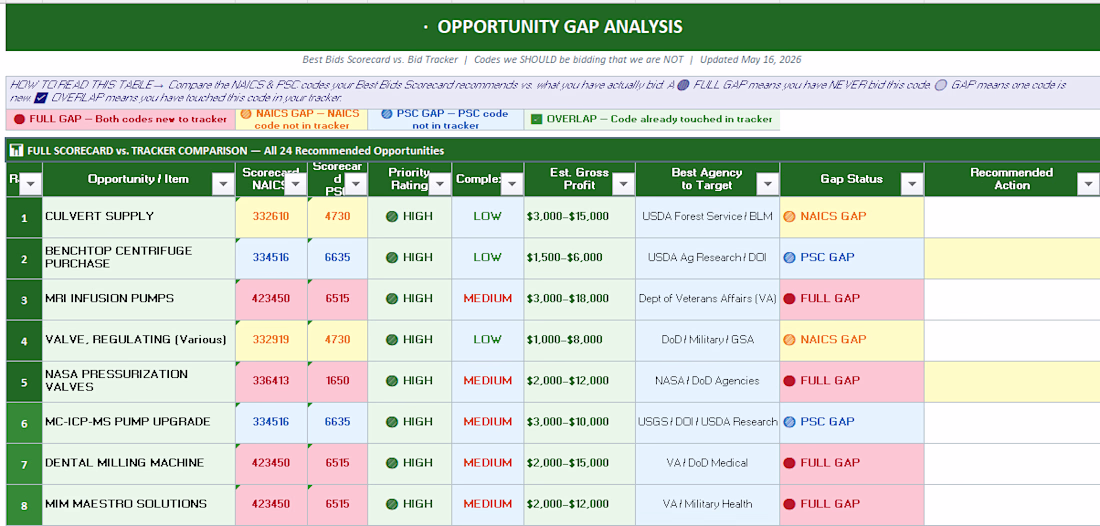The image size is (1100, 526).
Task: Click the priority icon in the MRI INFUSION PUMPS row
Action: tap(392, 298)
